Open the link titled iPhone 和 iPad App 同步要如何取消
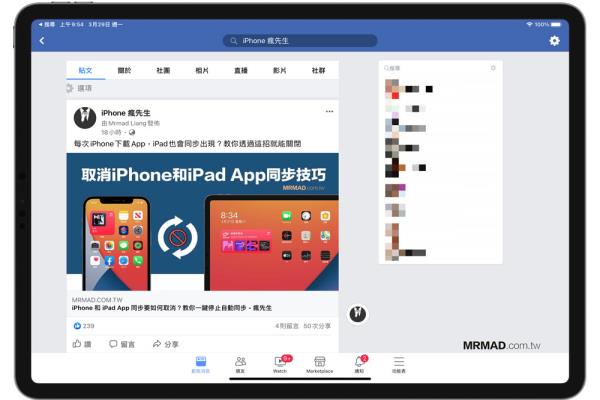The height and width of the screenshot is (400, 600). tap(172, 308)
